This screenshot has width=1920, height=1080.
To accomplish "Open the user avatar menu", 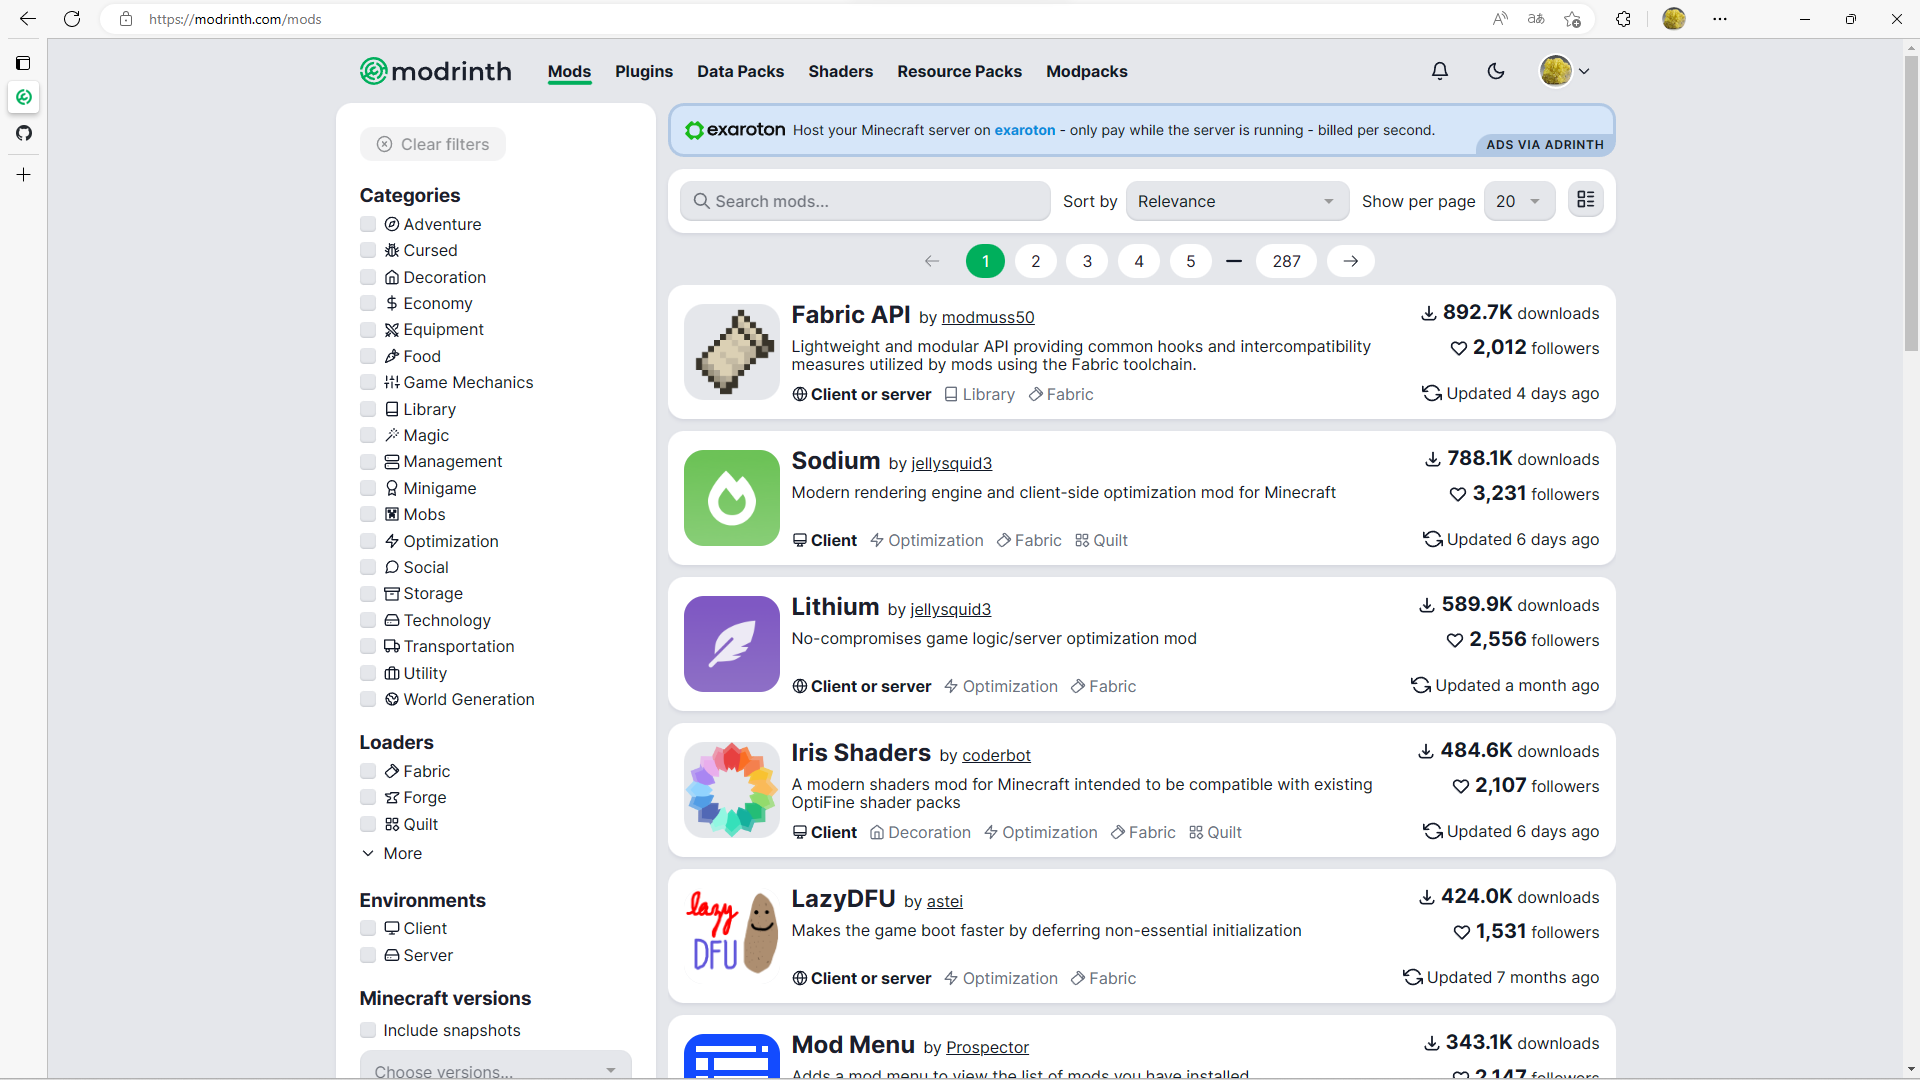I will 1563,71.
